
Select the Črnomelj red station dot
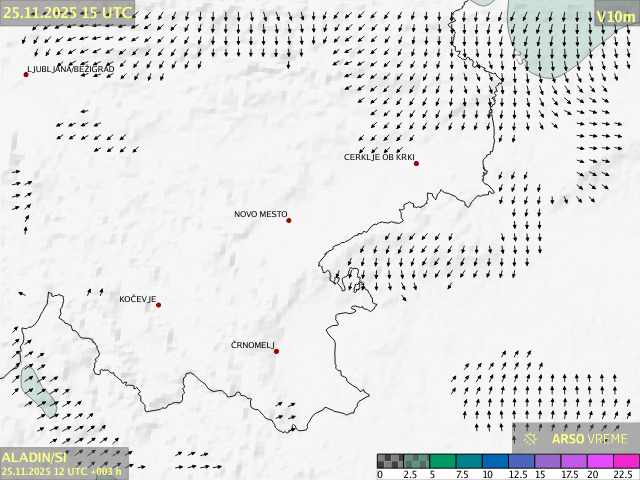click(x=276, y=351)
